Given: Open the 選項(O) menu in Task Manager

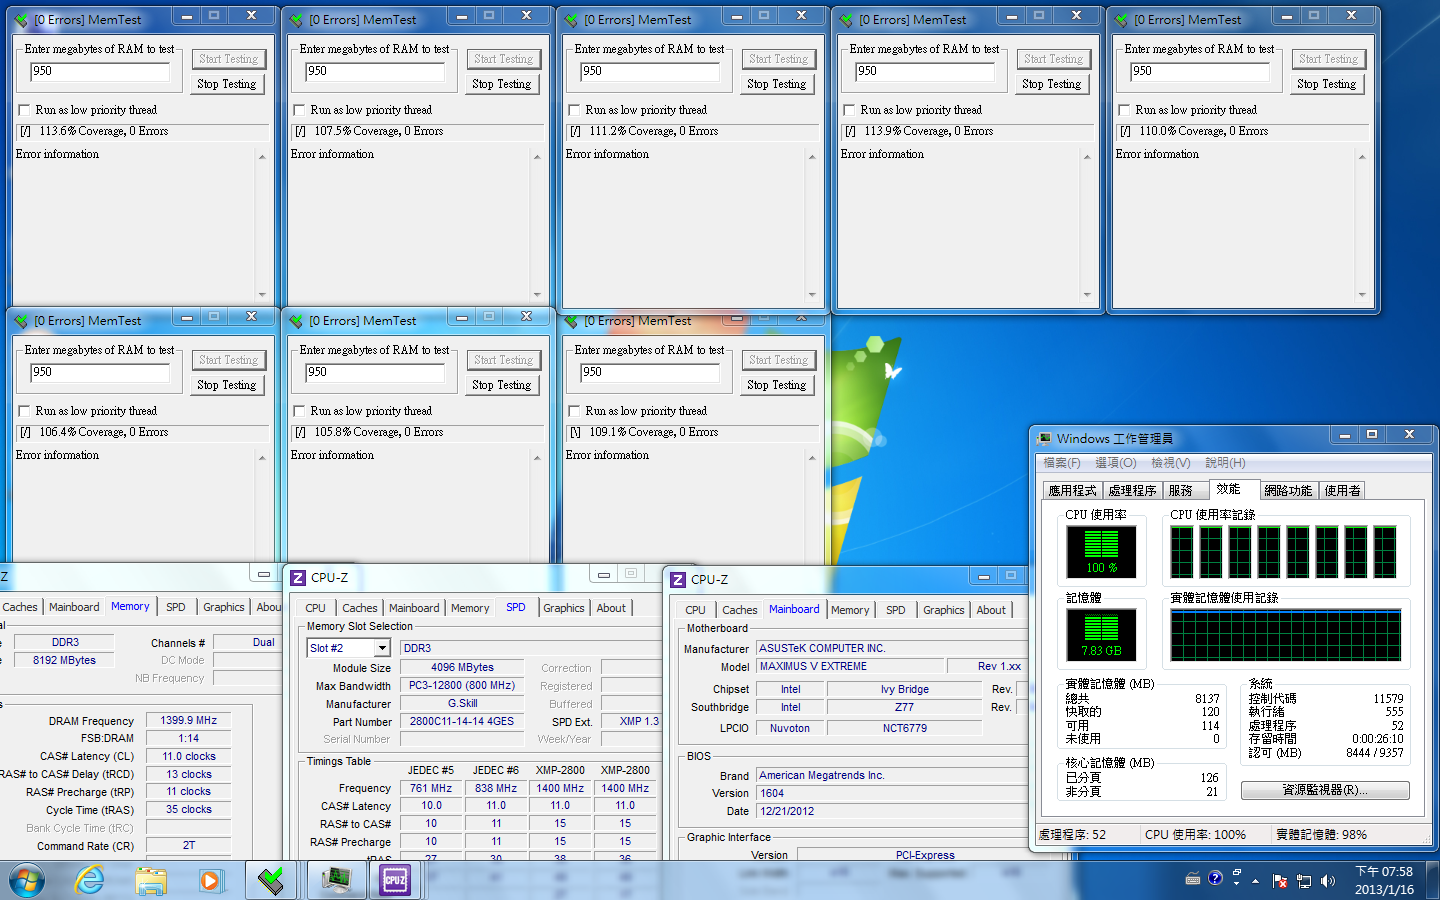Looking at the screenshot, I should (1116, 463).
